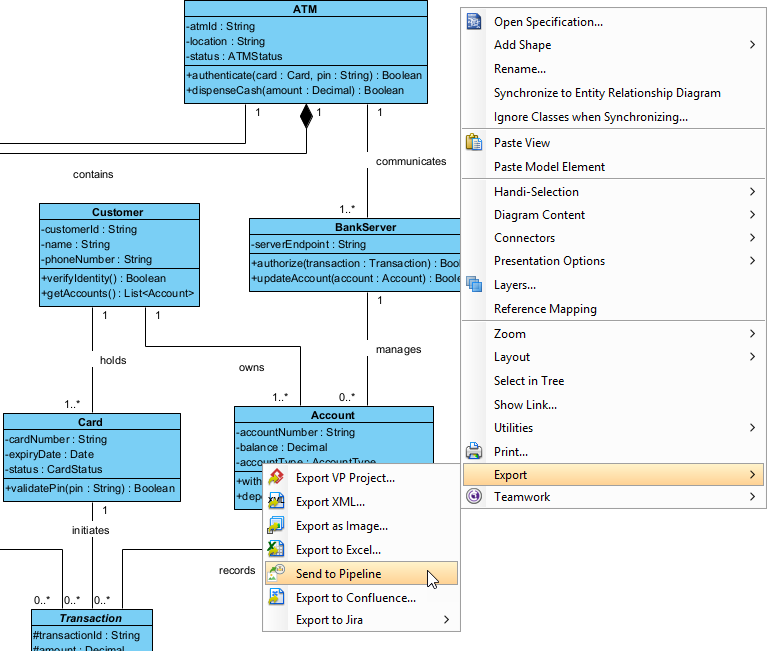Expand the Diagram Content submenu arrow
This screenshot has width=767, height=651.
pos(752,215)
